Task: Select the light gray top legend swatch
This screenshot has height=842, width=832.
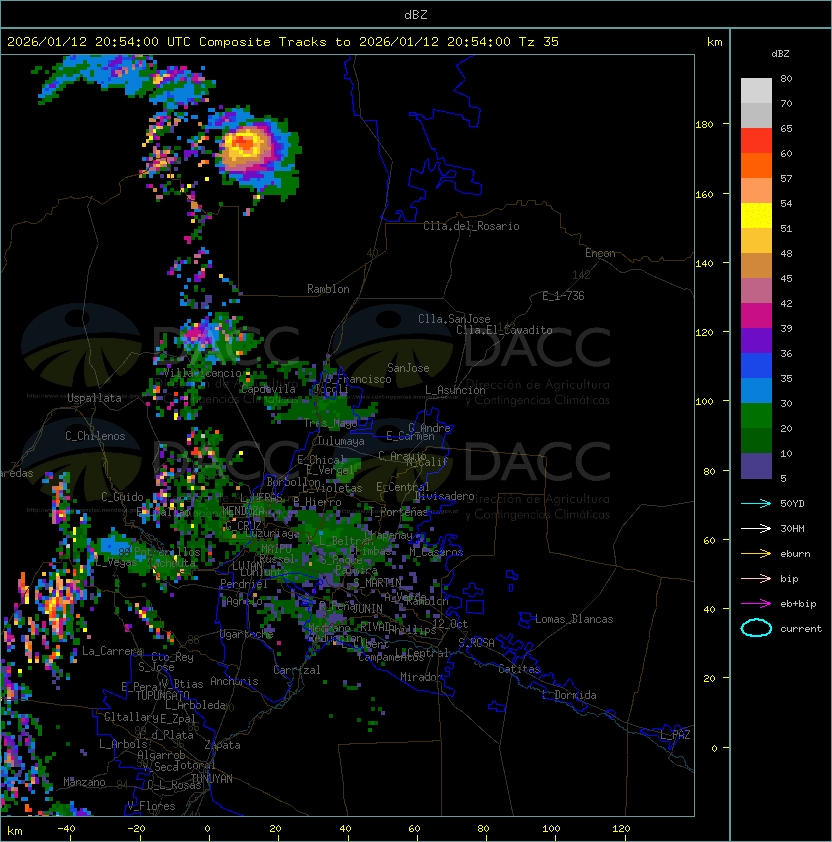Action: tap(756, 91)
